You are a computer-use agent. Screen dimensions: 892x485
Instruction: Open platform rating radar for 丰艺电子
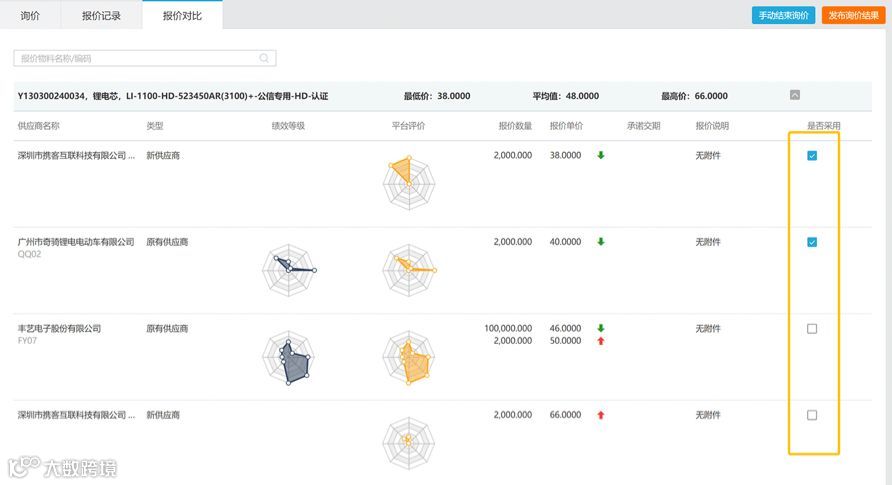click(x=409, y=358)
